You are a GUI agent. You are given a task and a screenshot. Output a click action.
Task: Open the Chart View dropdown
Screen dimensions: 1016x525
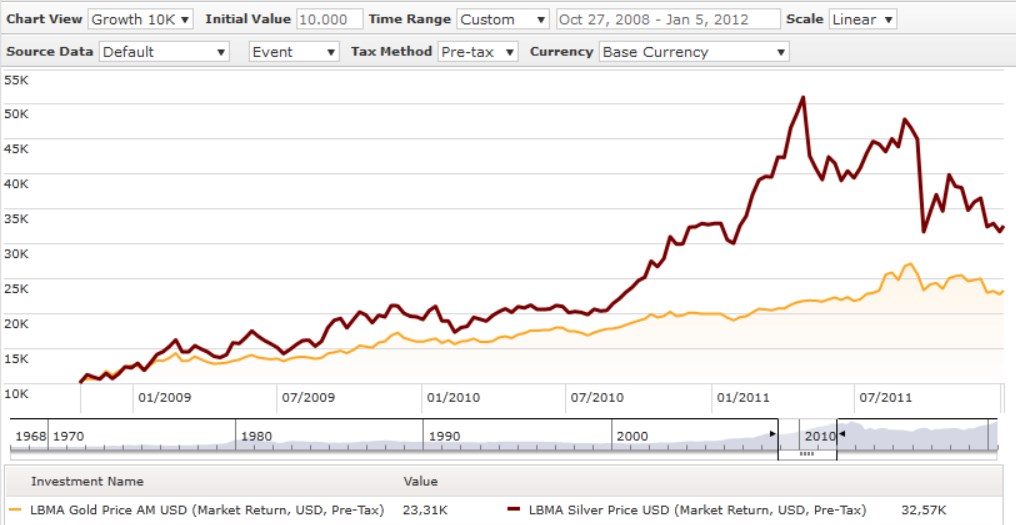coord(141,19)
